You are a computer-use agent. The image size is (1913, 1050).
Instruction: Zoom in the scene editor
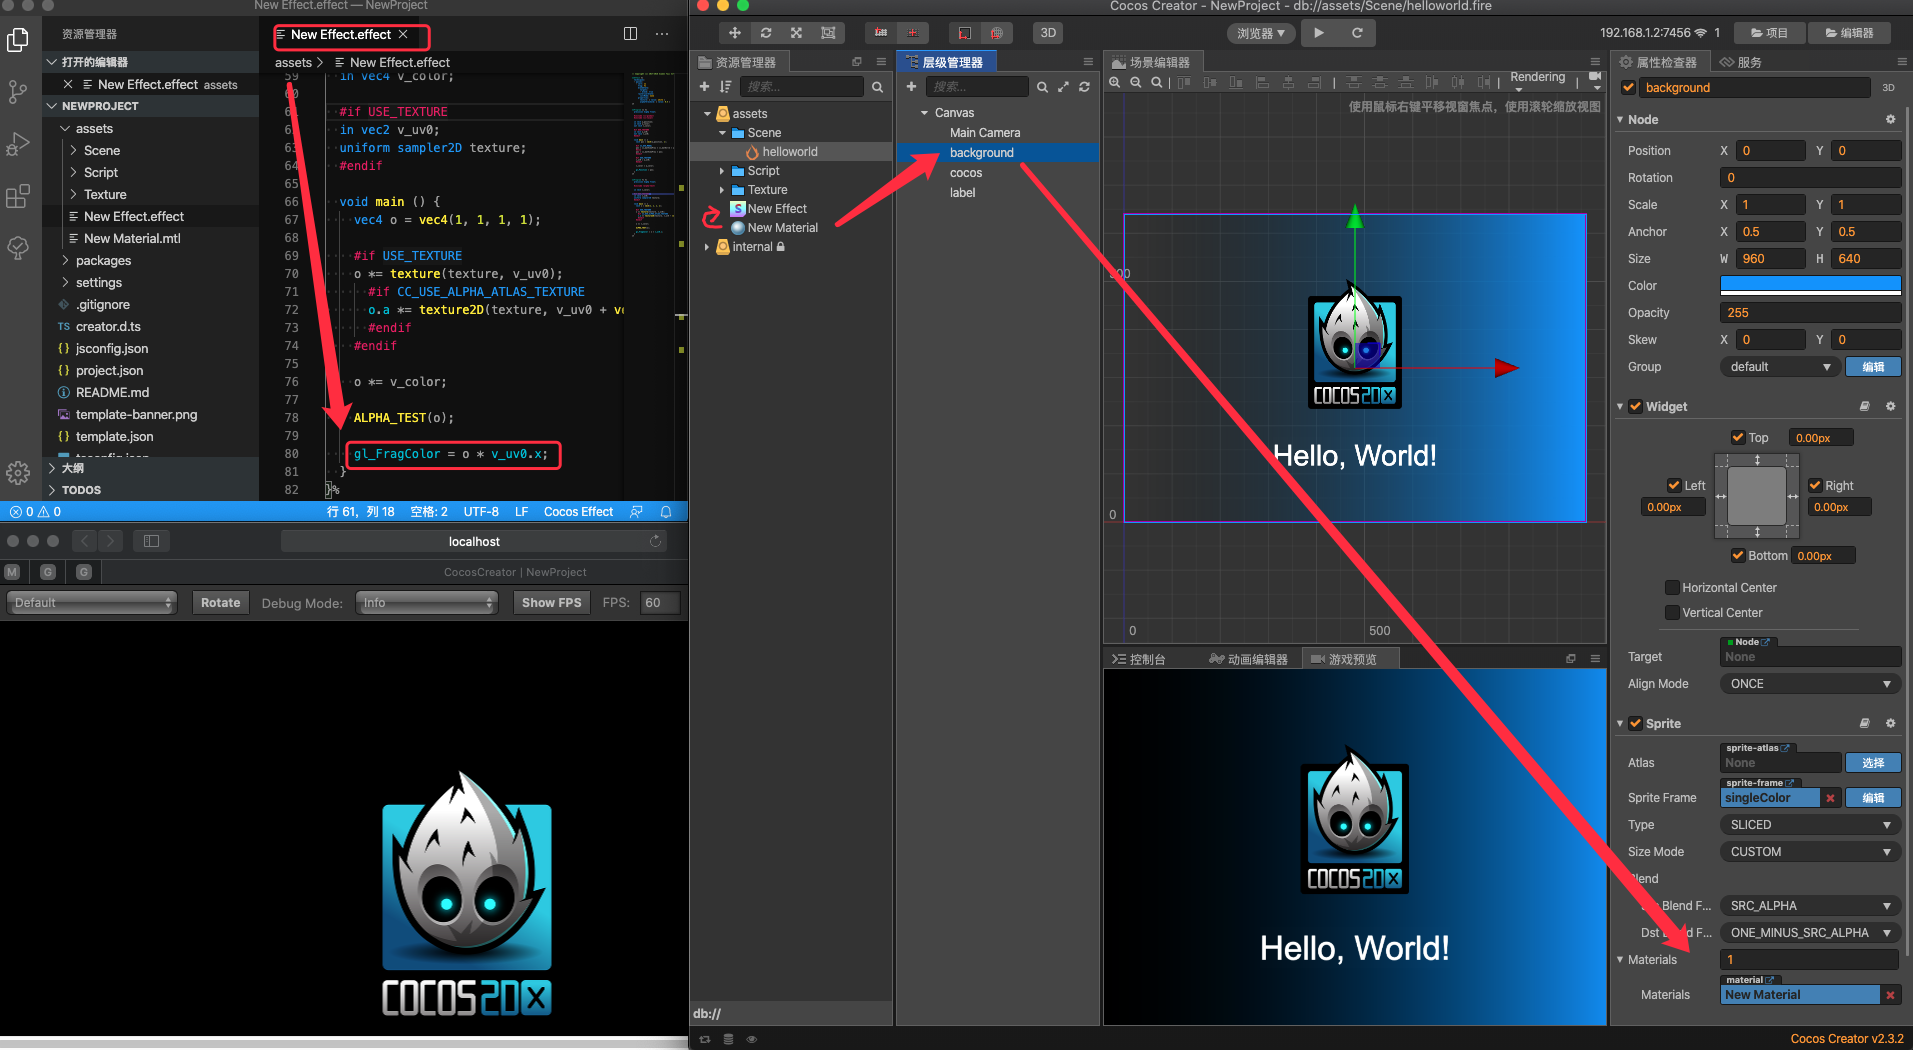pyautogui.click(x=1114, y=82)
